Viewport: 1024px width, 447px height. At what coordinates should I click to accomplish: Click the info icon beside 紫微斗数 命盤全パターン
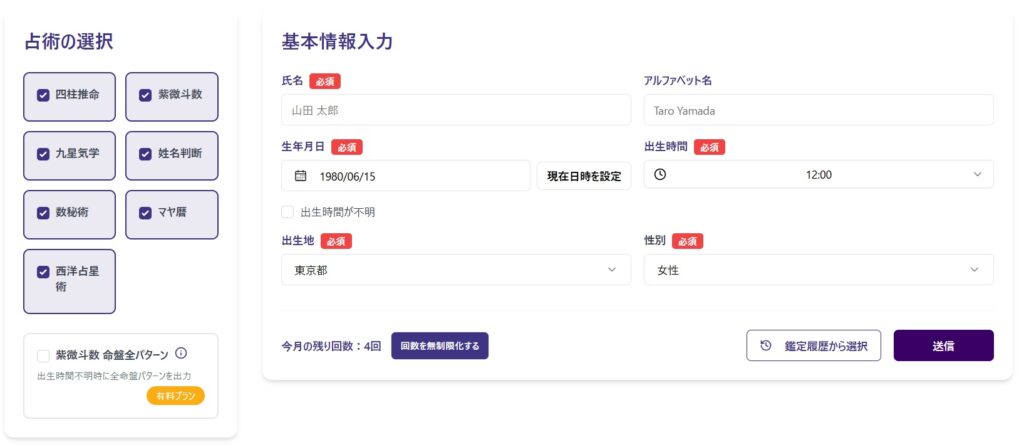coord(181,354)
